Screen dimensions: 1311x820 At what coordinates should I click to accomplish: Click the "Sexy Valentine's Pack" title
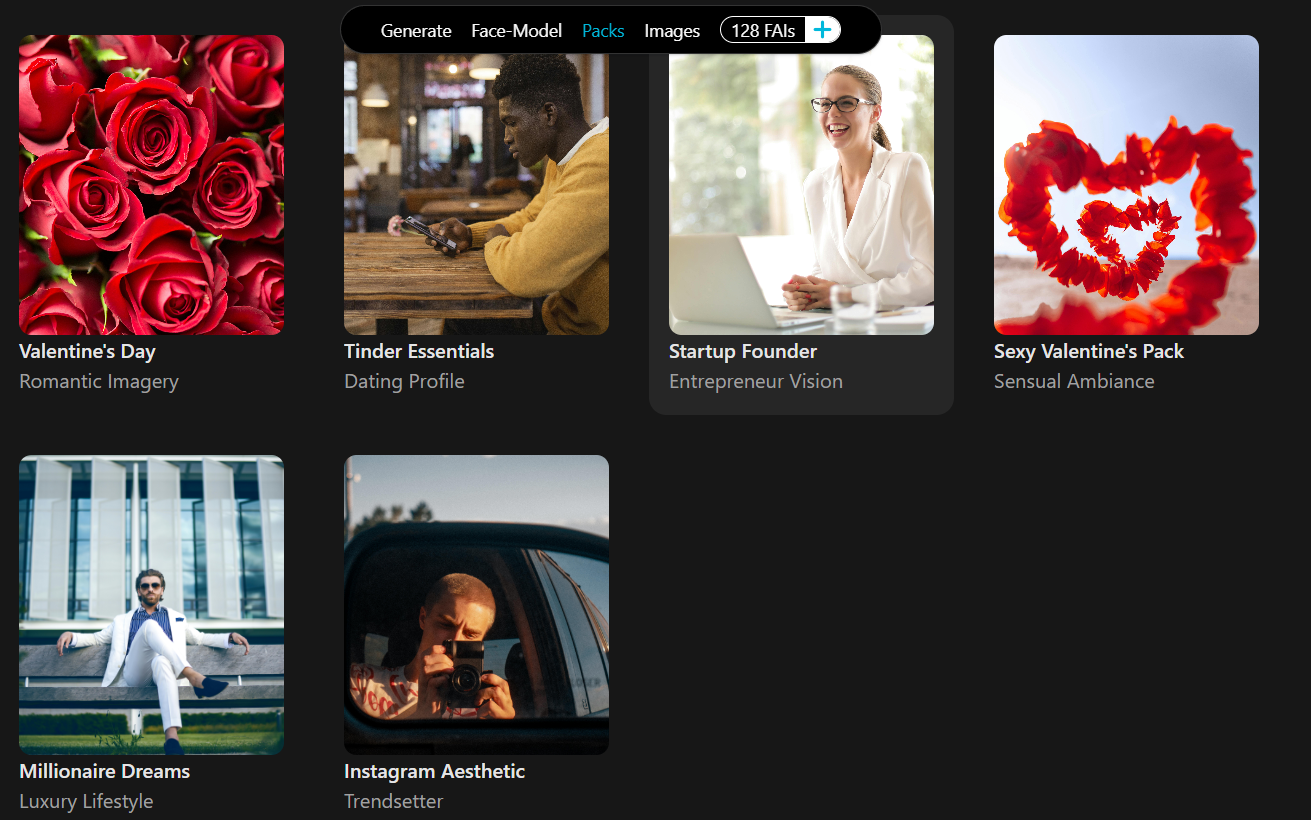[x=1089, y=351]
